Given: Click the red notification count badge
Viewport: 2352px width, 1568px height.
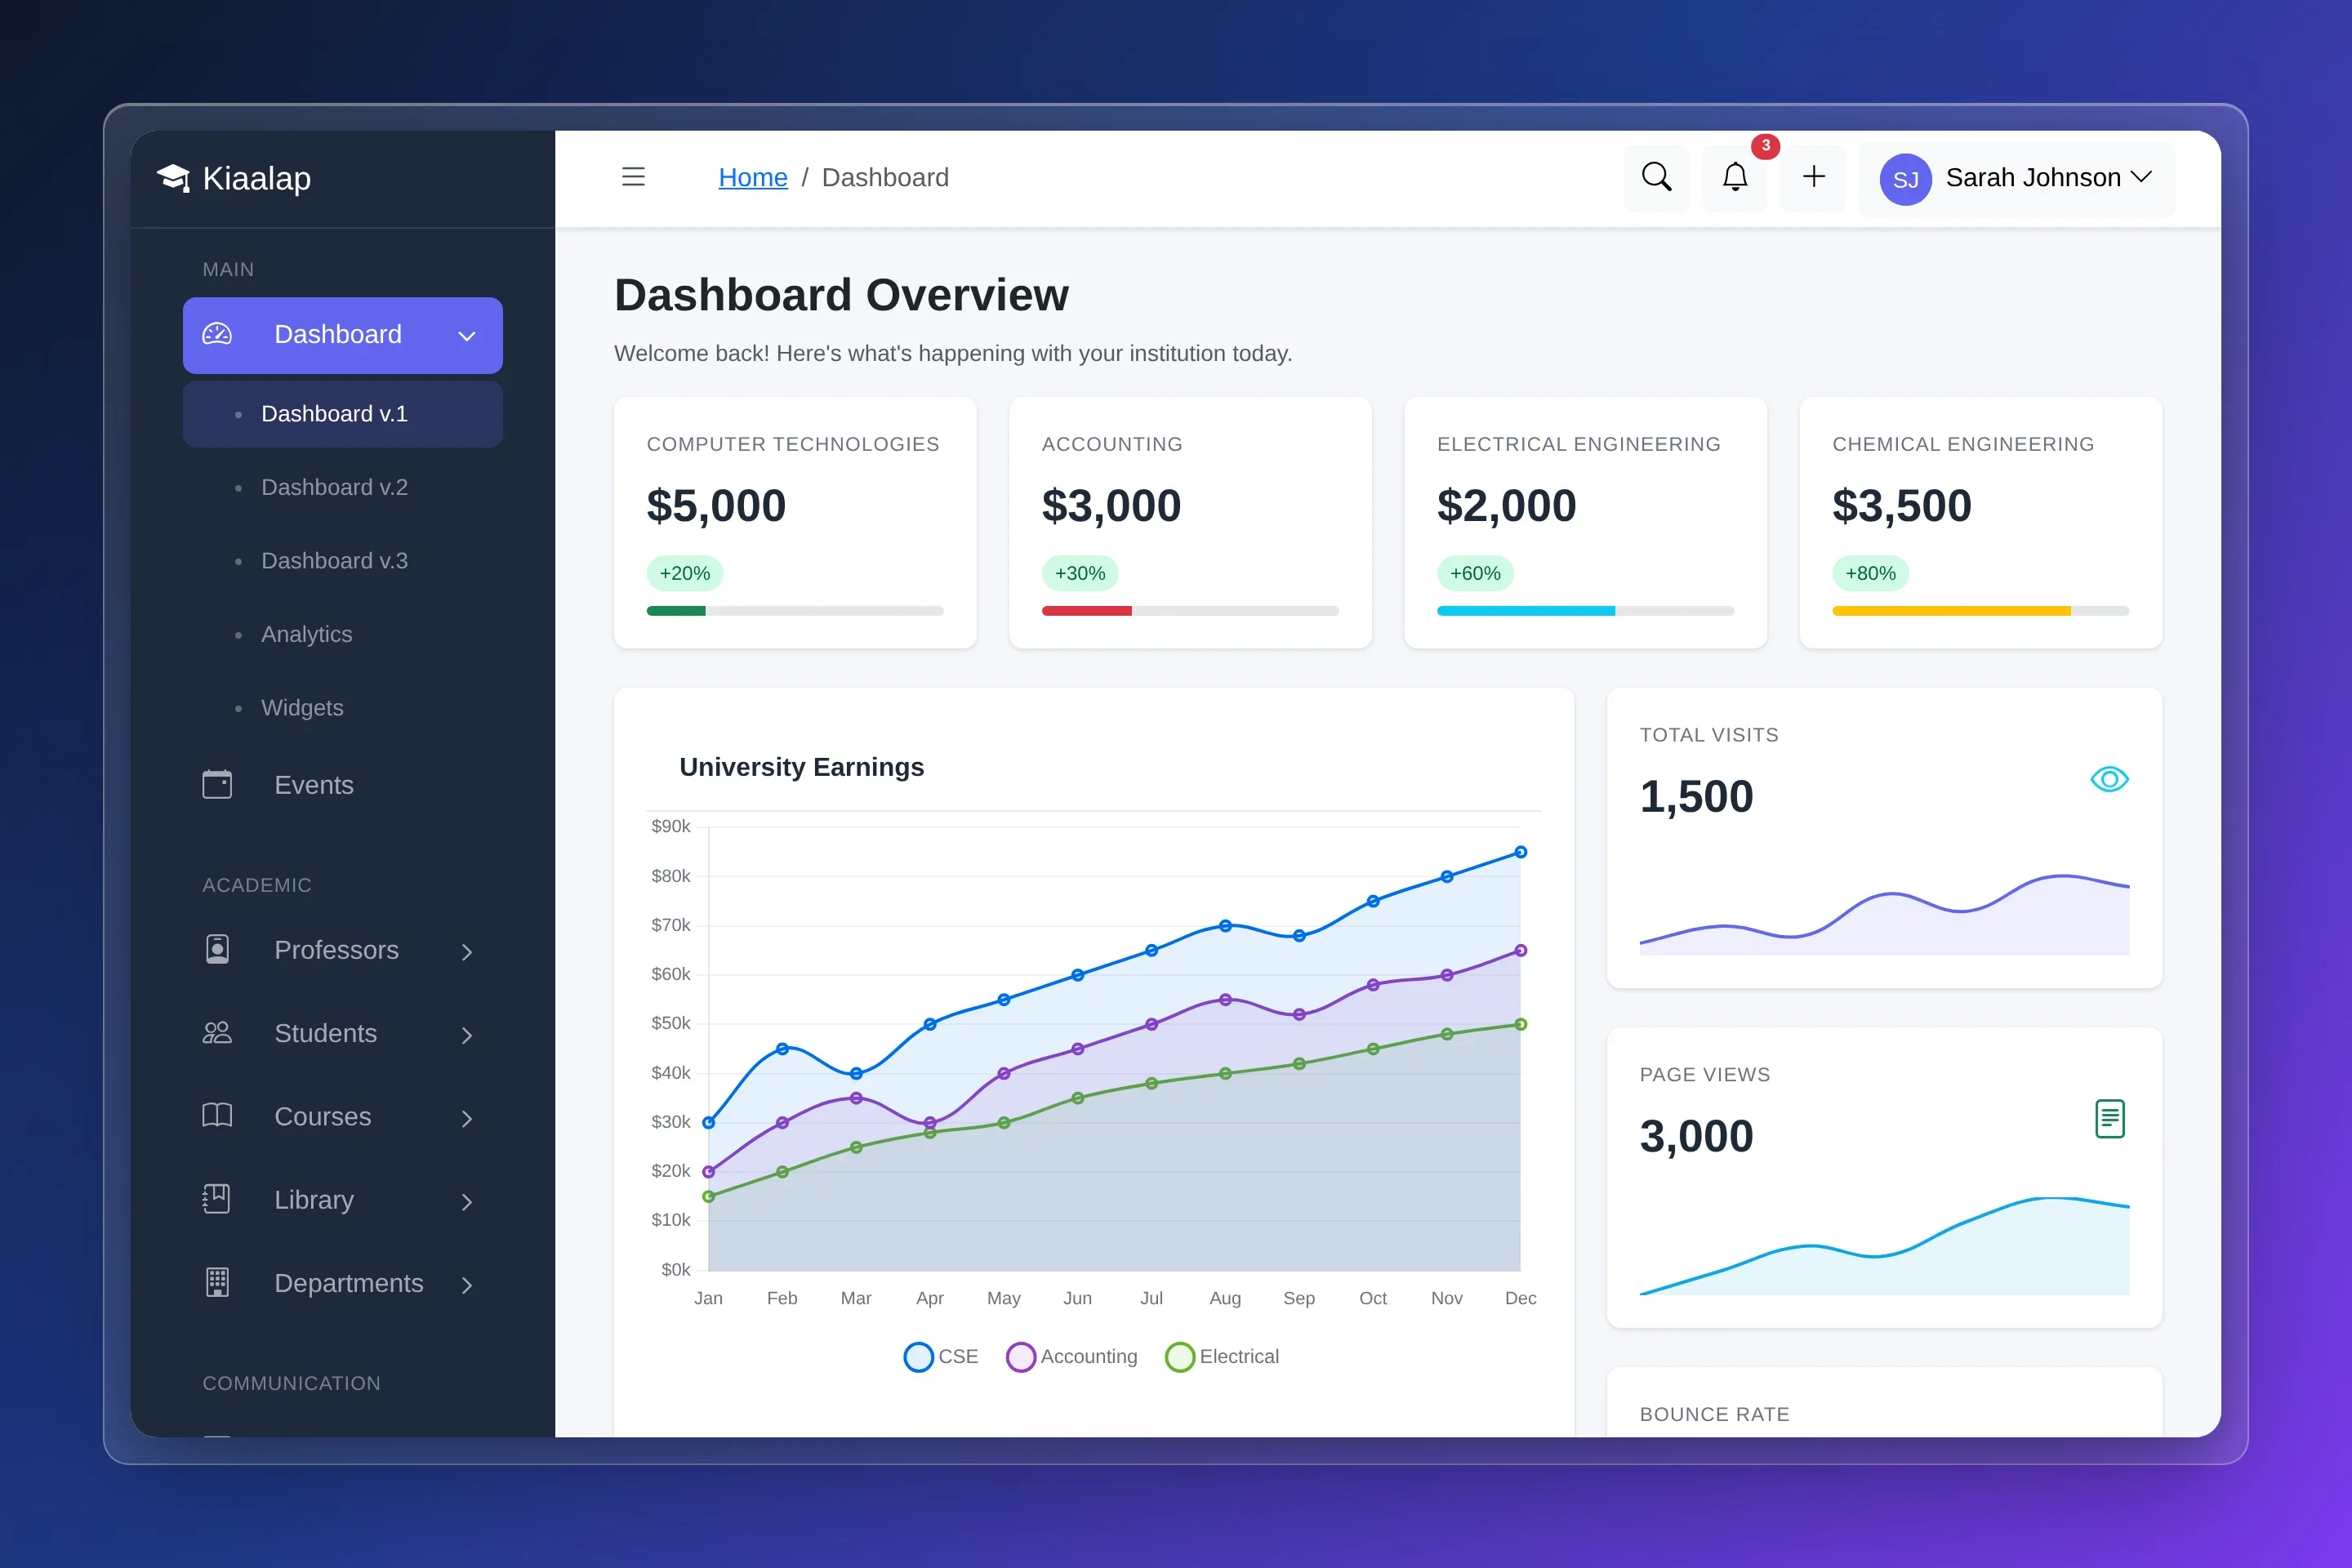Looking at the screenshot, I should [1765, 146].
